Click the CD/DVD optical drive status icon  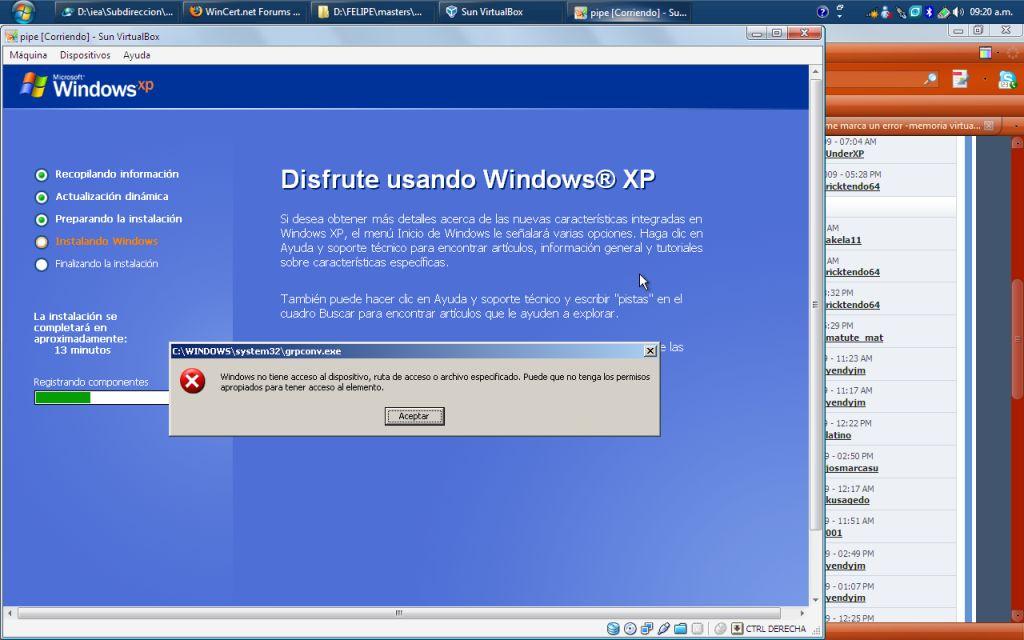(x=630, y=628)
